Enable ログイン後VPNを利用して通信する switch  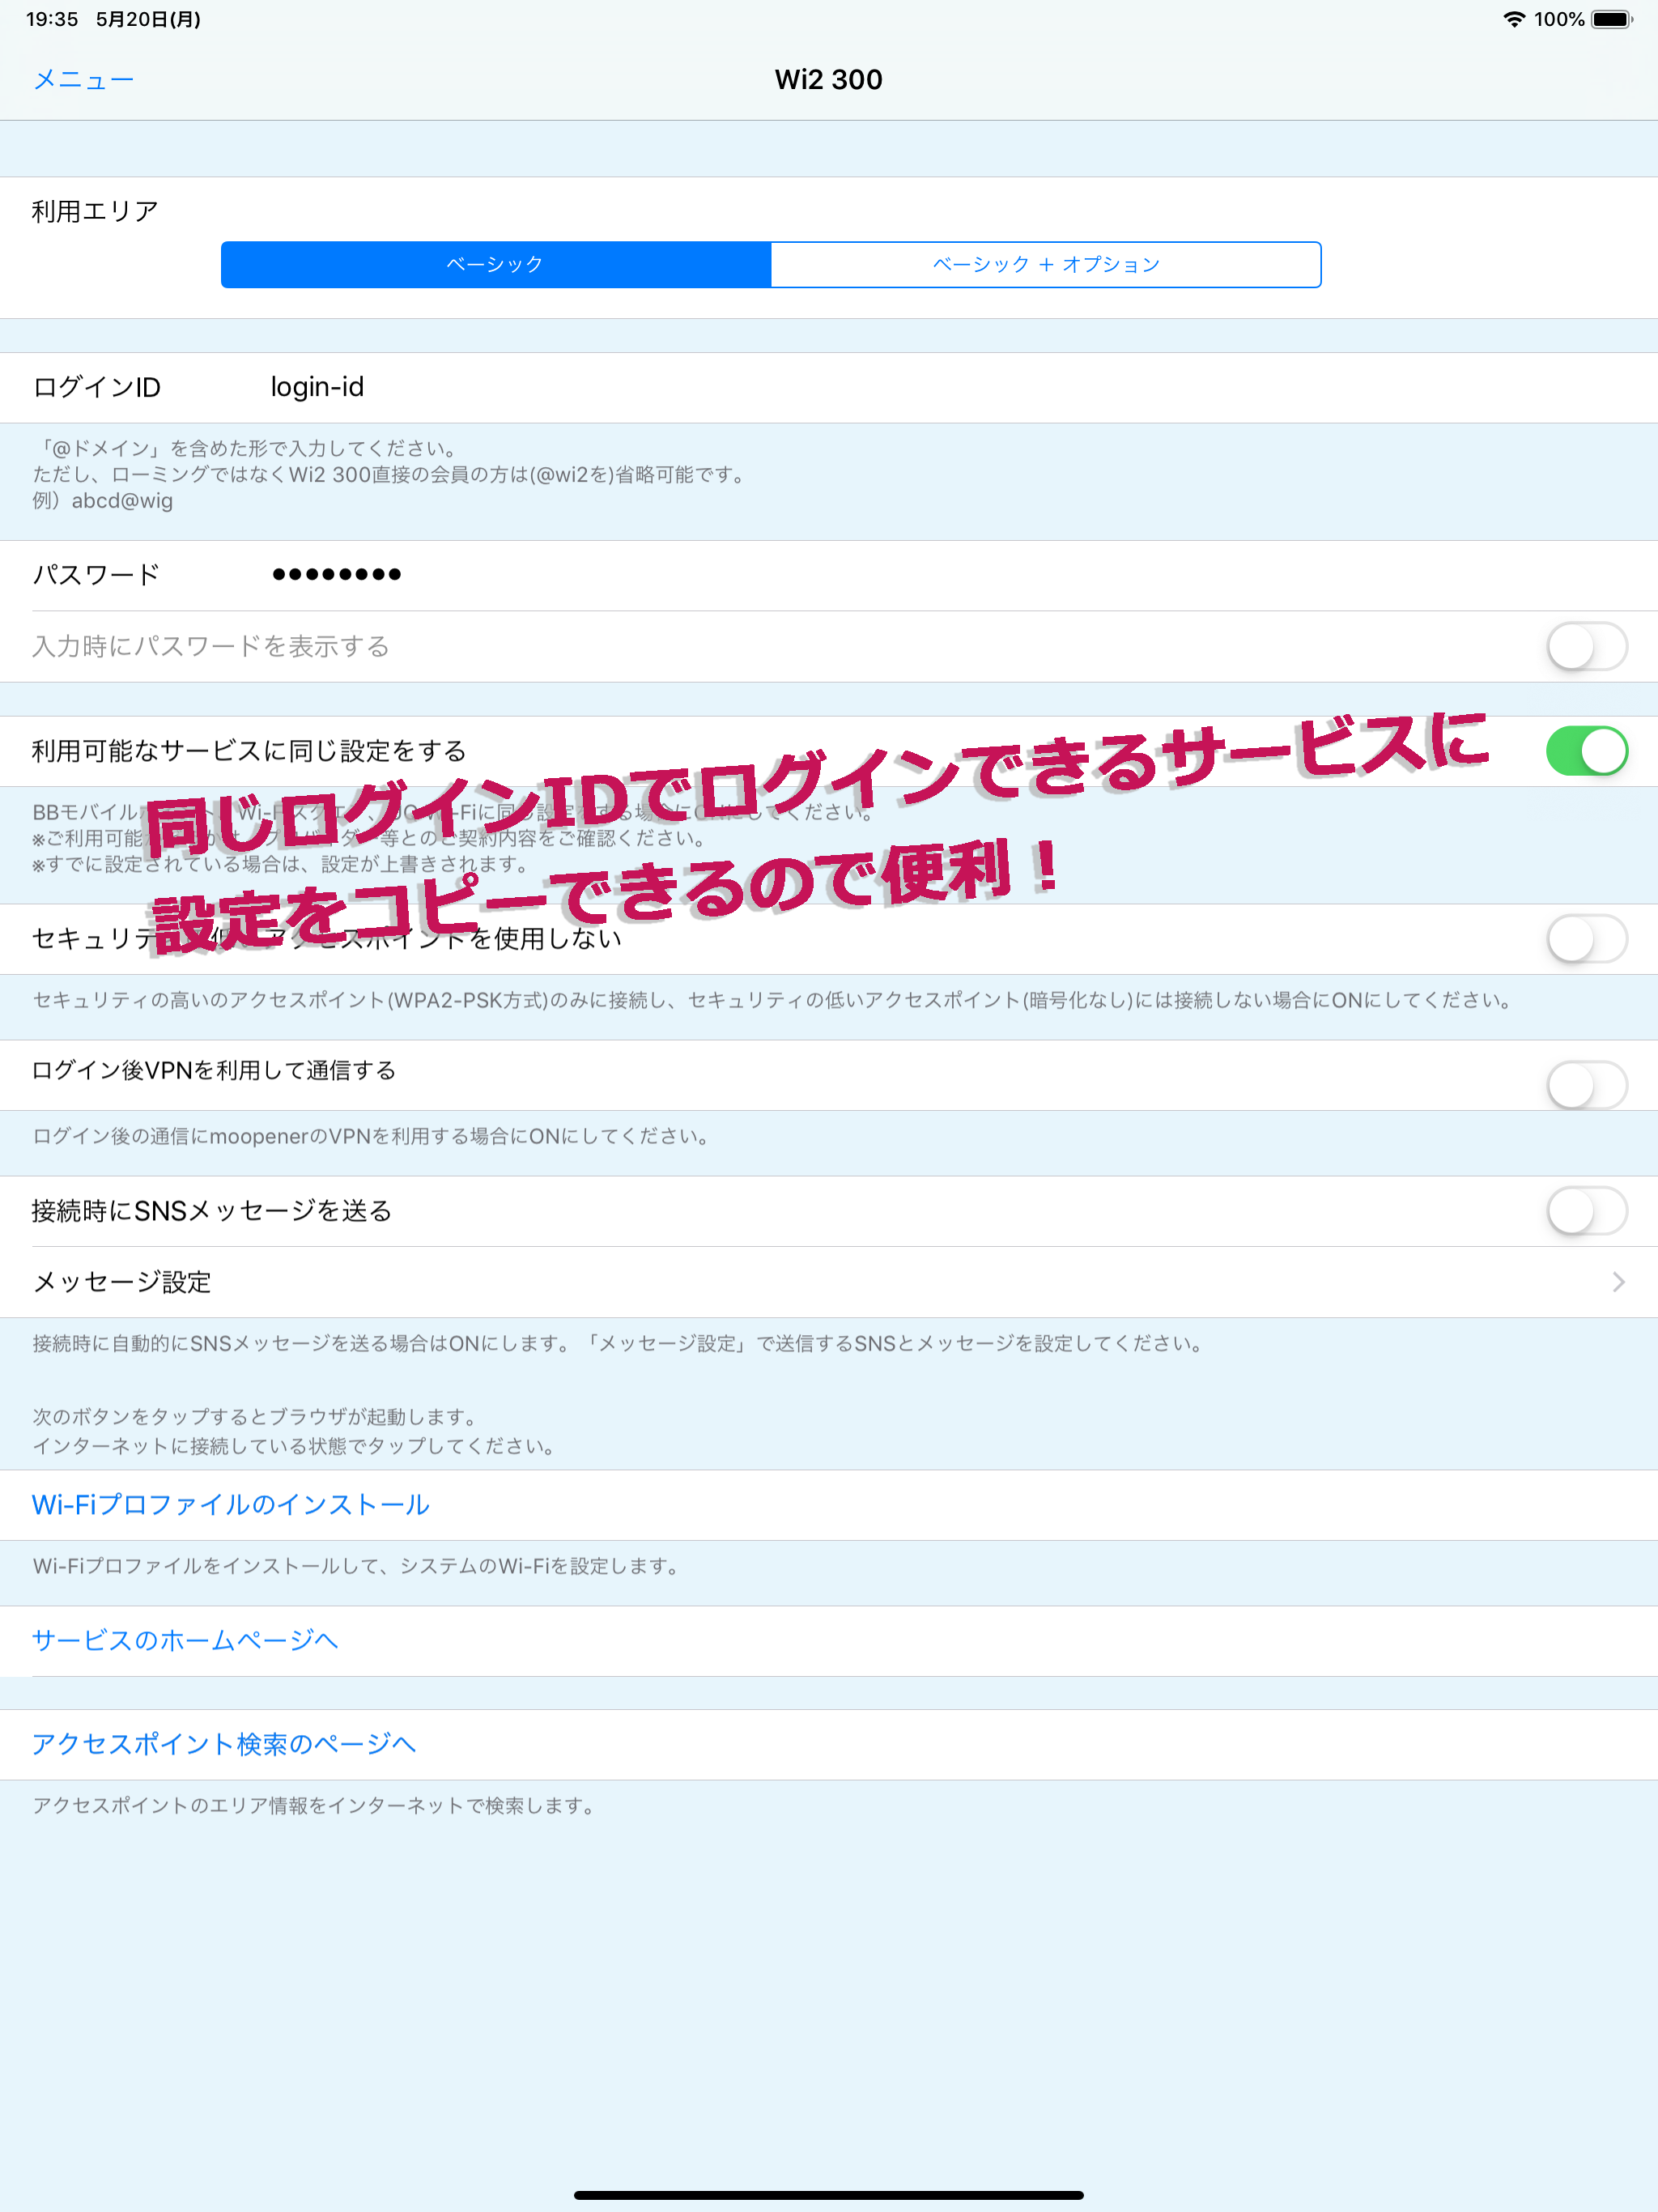click(1587, 1085)
